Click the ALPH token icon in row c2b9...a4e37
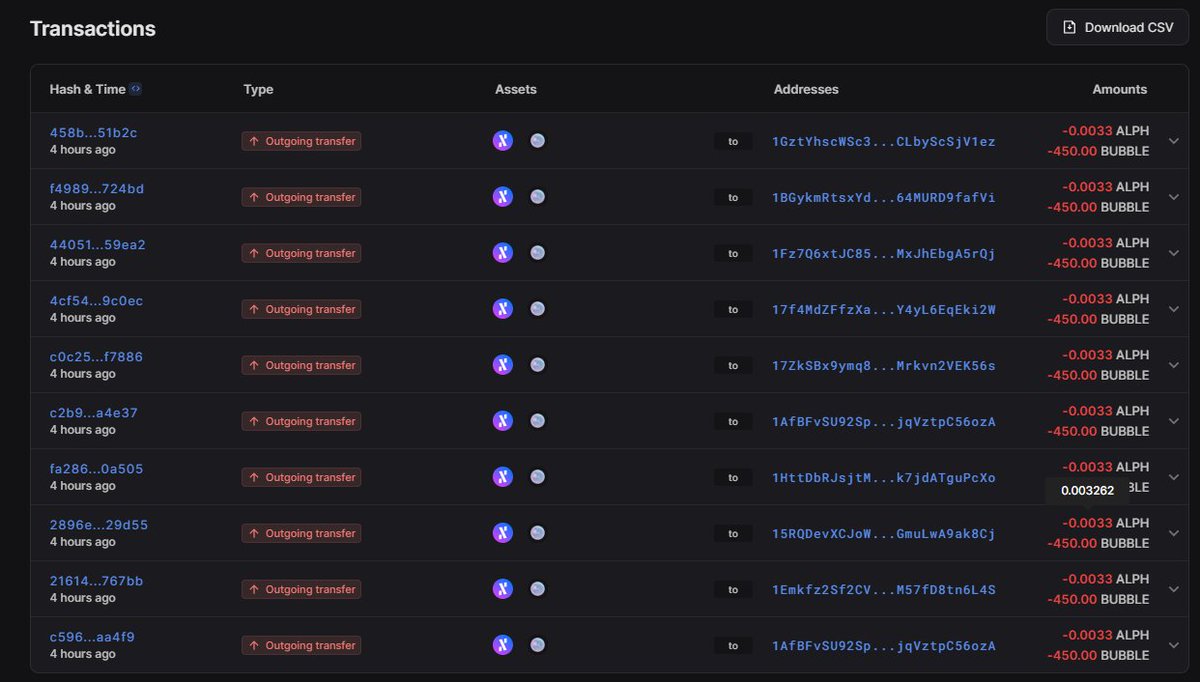 click(x=503, y=421)
